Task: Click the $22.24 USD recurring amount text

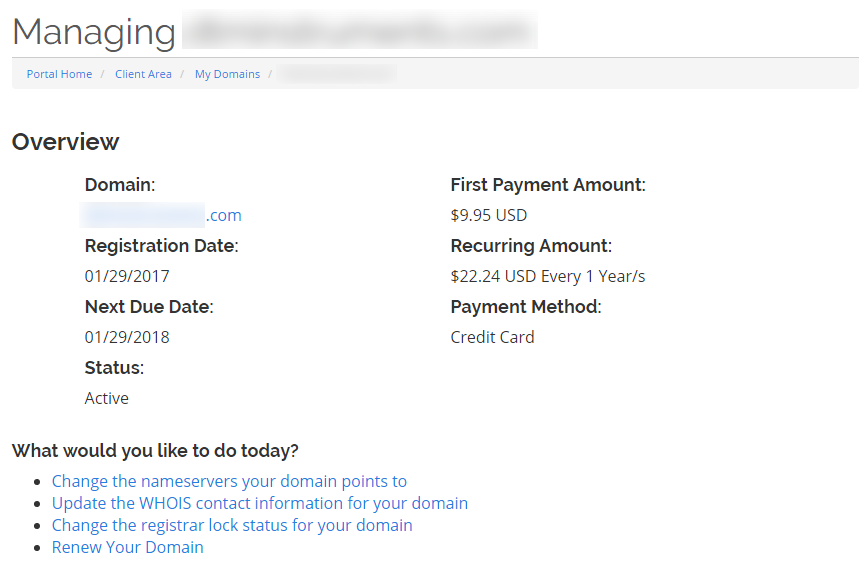Action: (x=547, y=276)
